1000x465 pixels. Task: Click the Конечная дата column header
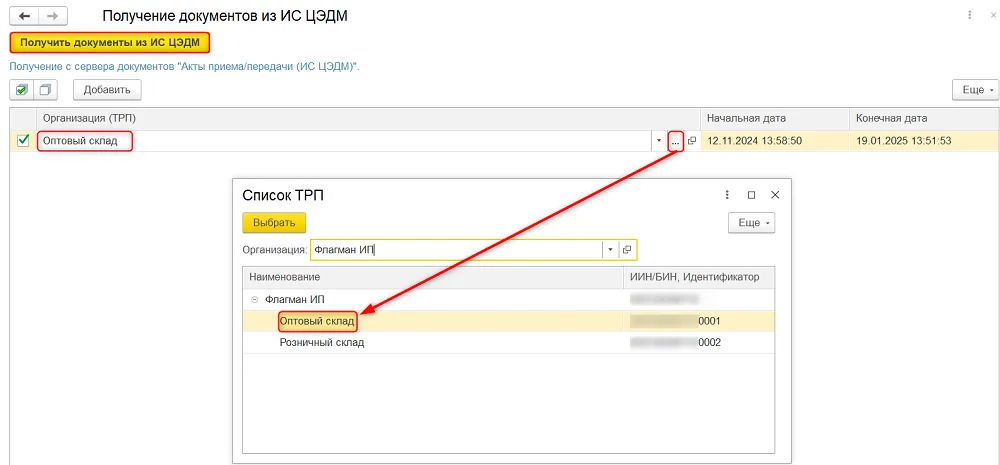[925, 119]
